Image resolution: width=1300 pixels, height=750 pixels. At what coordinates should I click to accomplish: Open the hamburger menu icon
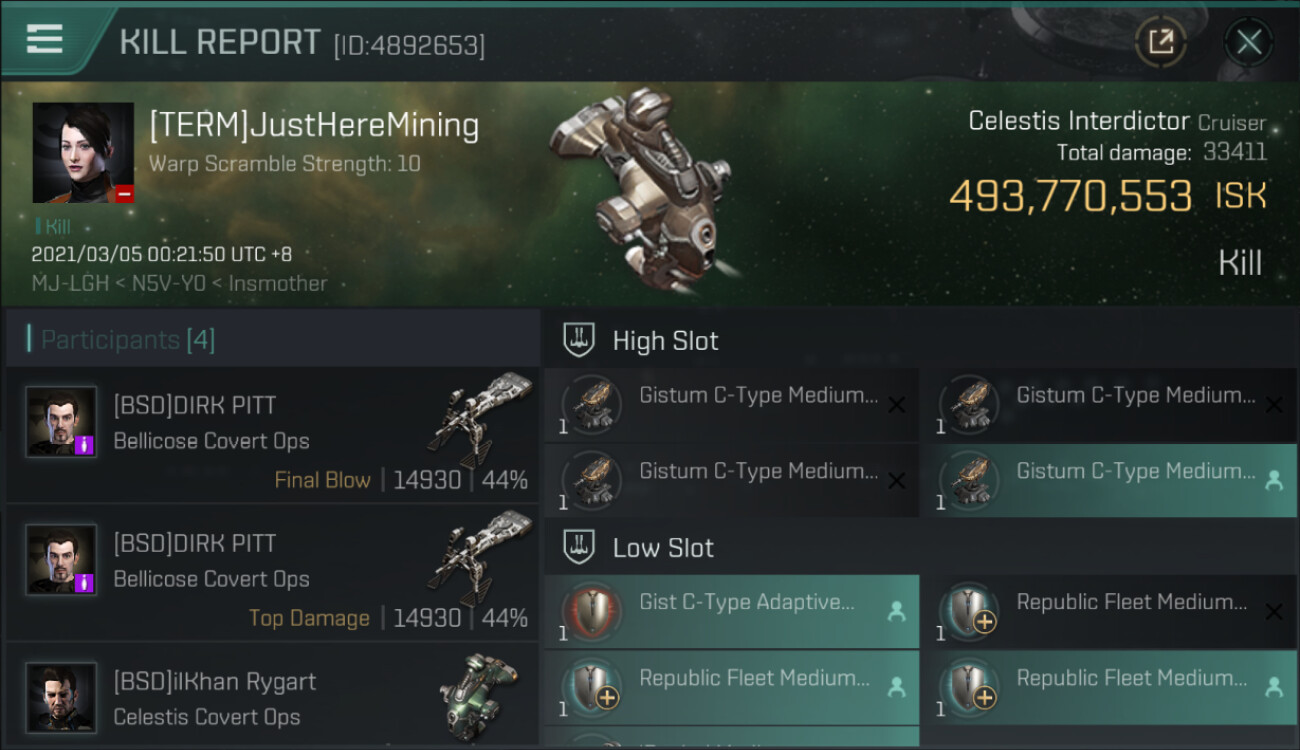[45, 39]
